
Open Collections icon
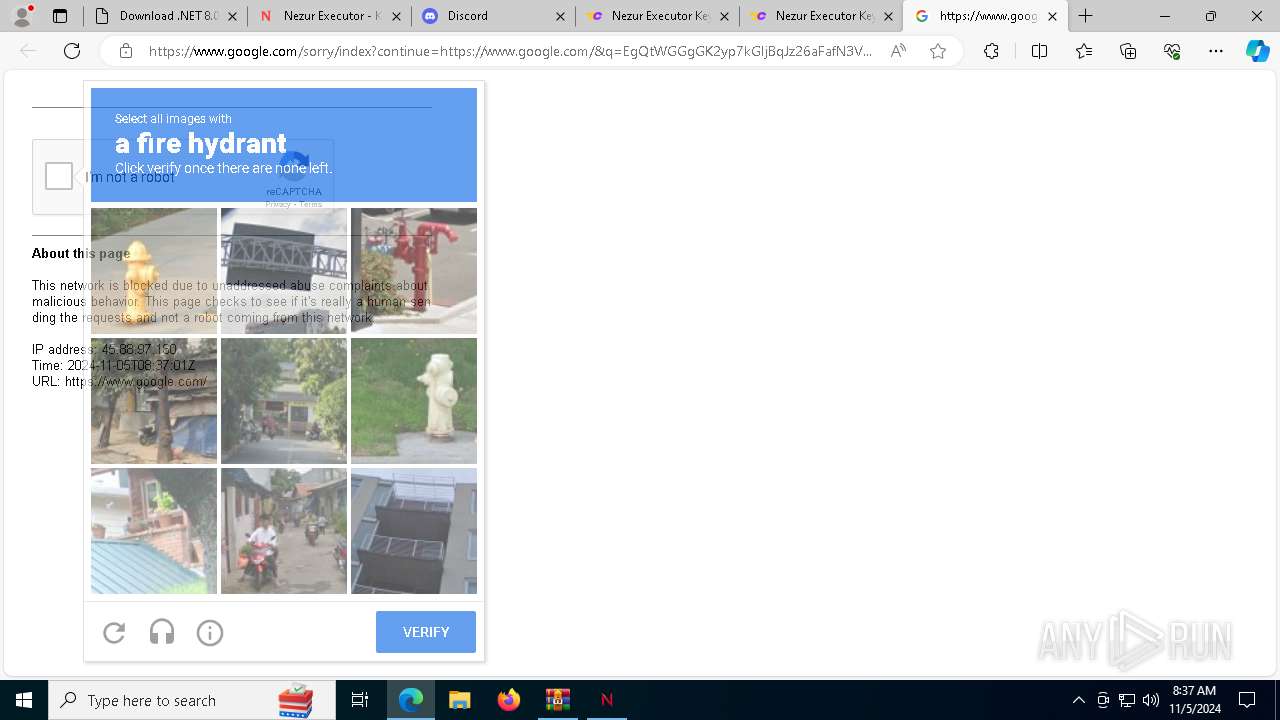coord(1128,51)
